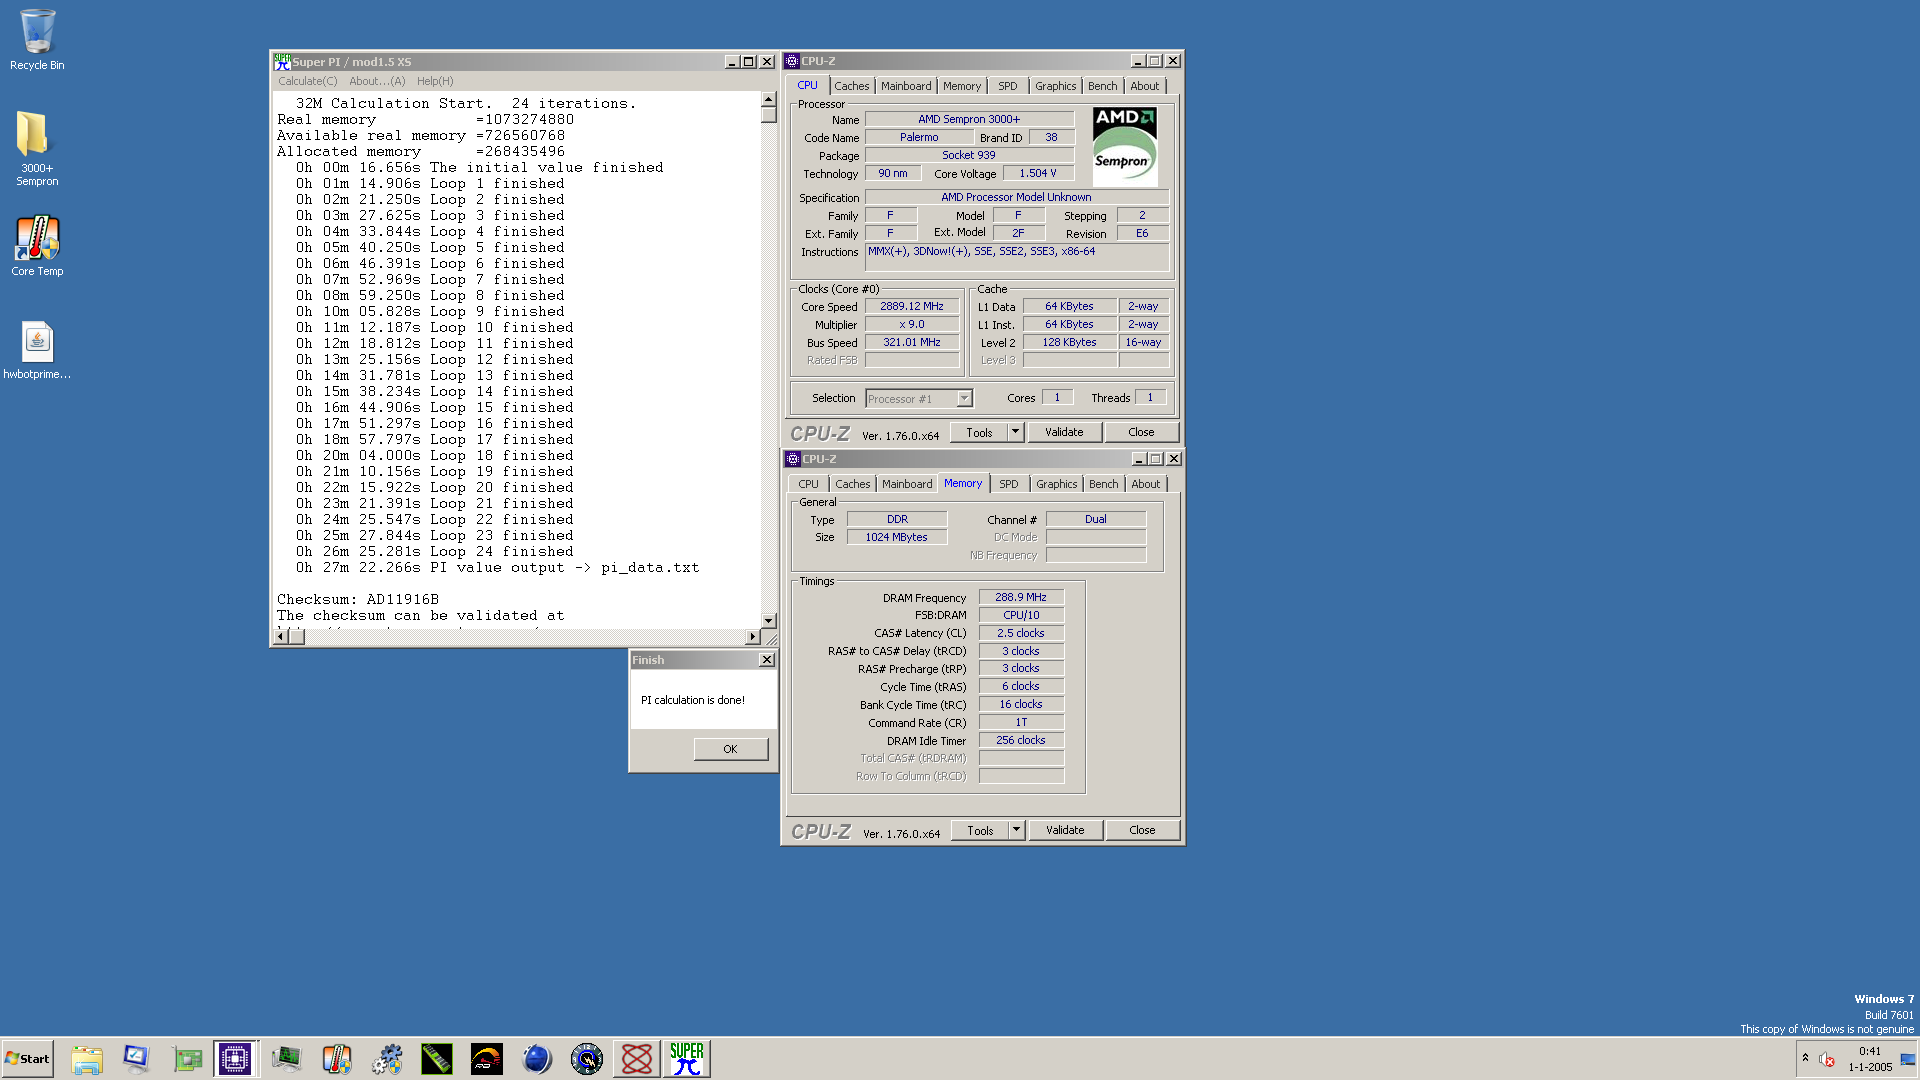Open the blue sphere taskbar icon
The image size is (1920, 1080).
tap(537, 1059)
